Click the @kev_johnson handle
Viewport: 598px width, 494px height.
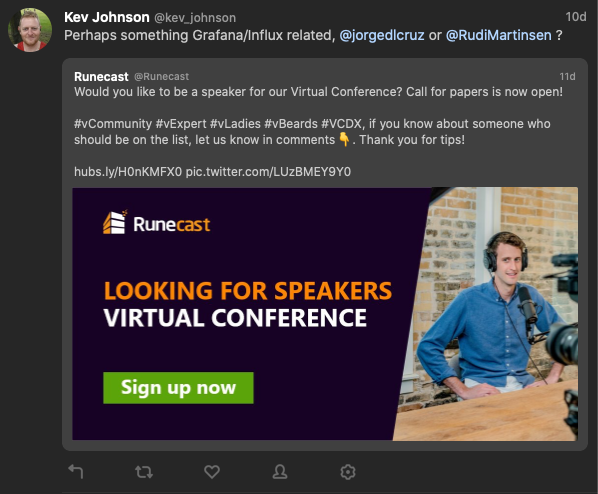tap(195, 18)
